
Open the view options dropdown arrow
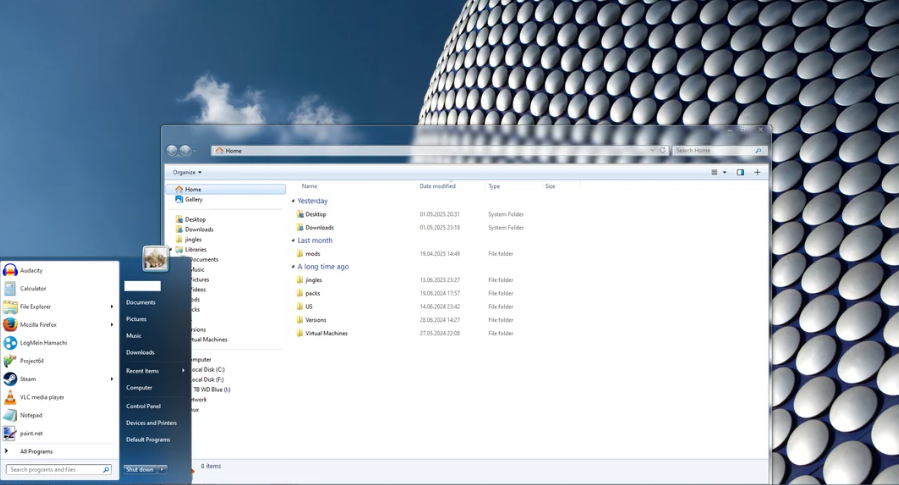(x=725, y=172)
